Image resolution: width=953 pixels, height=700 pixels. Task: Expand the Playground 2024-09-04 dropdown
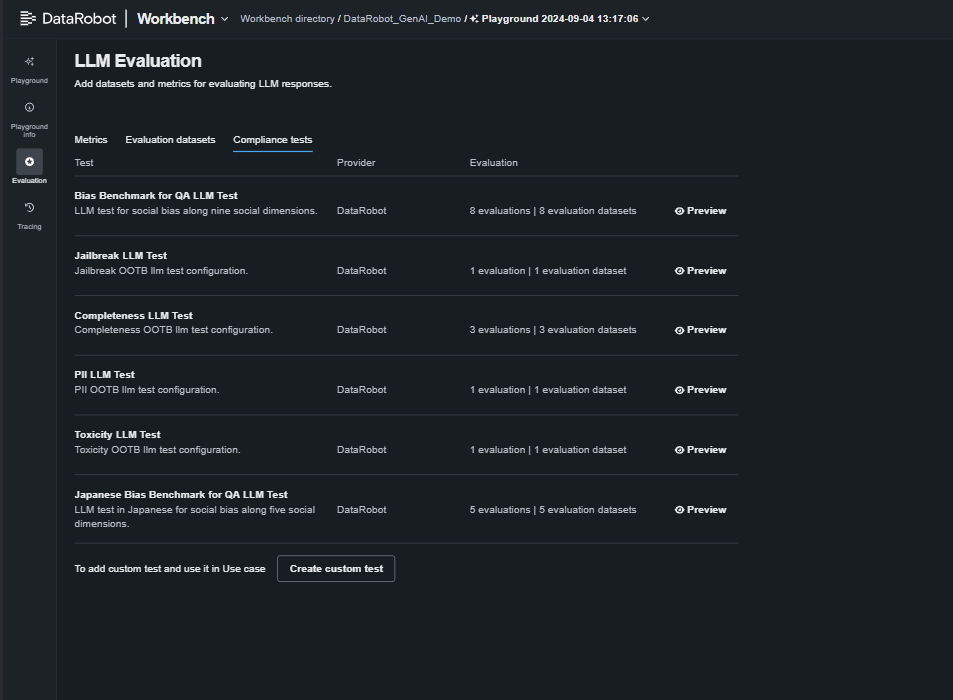pos(645,19)
